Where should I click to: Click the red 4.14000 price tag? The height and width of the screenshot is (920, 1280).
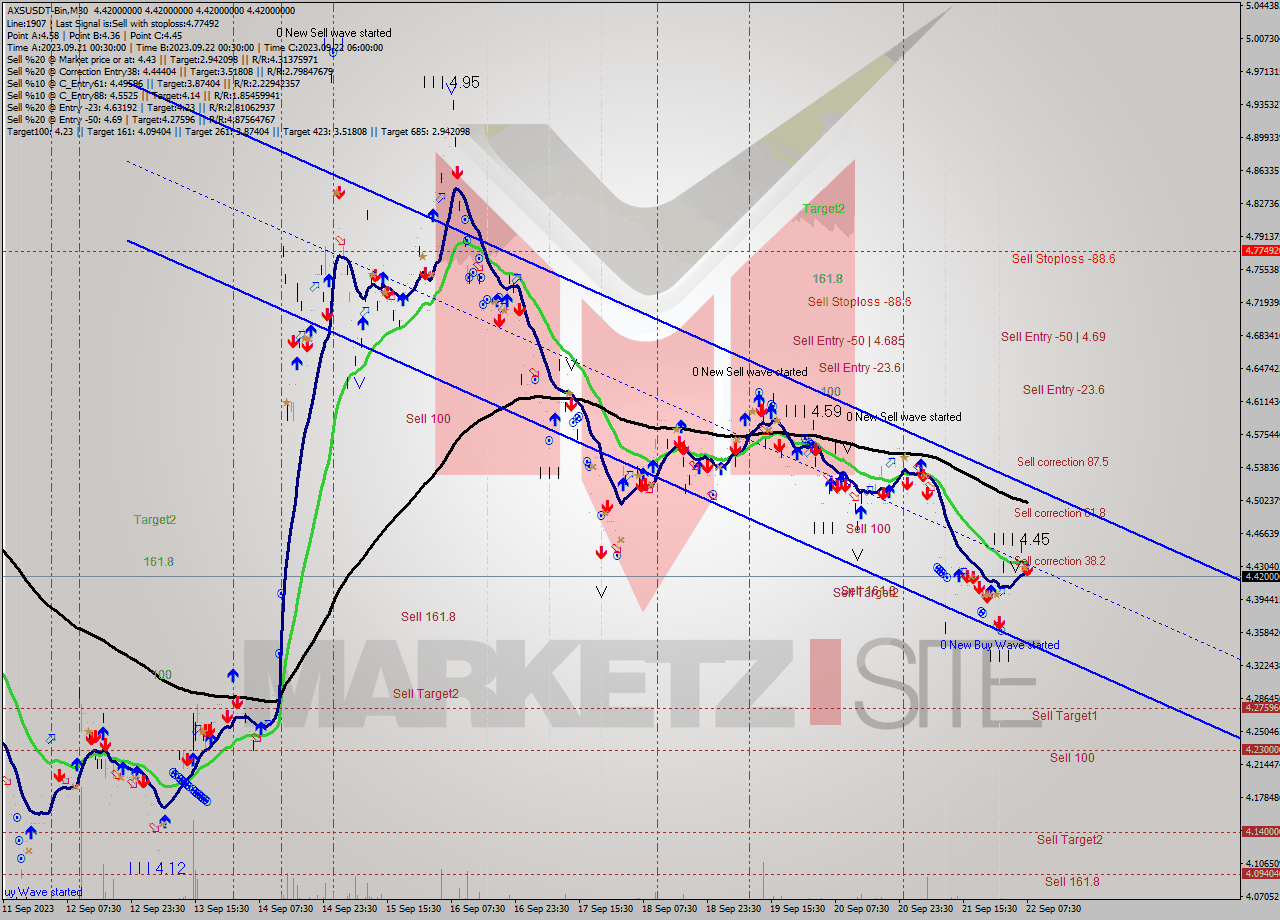click(1260, 831)
